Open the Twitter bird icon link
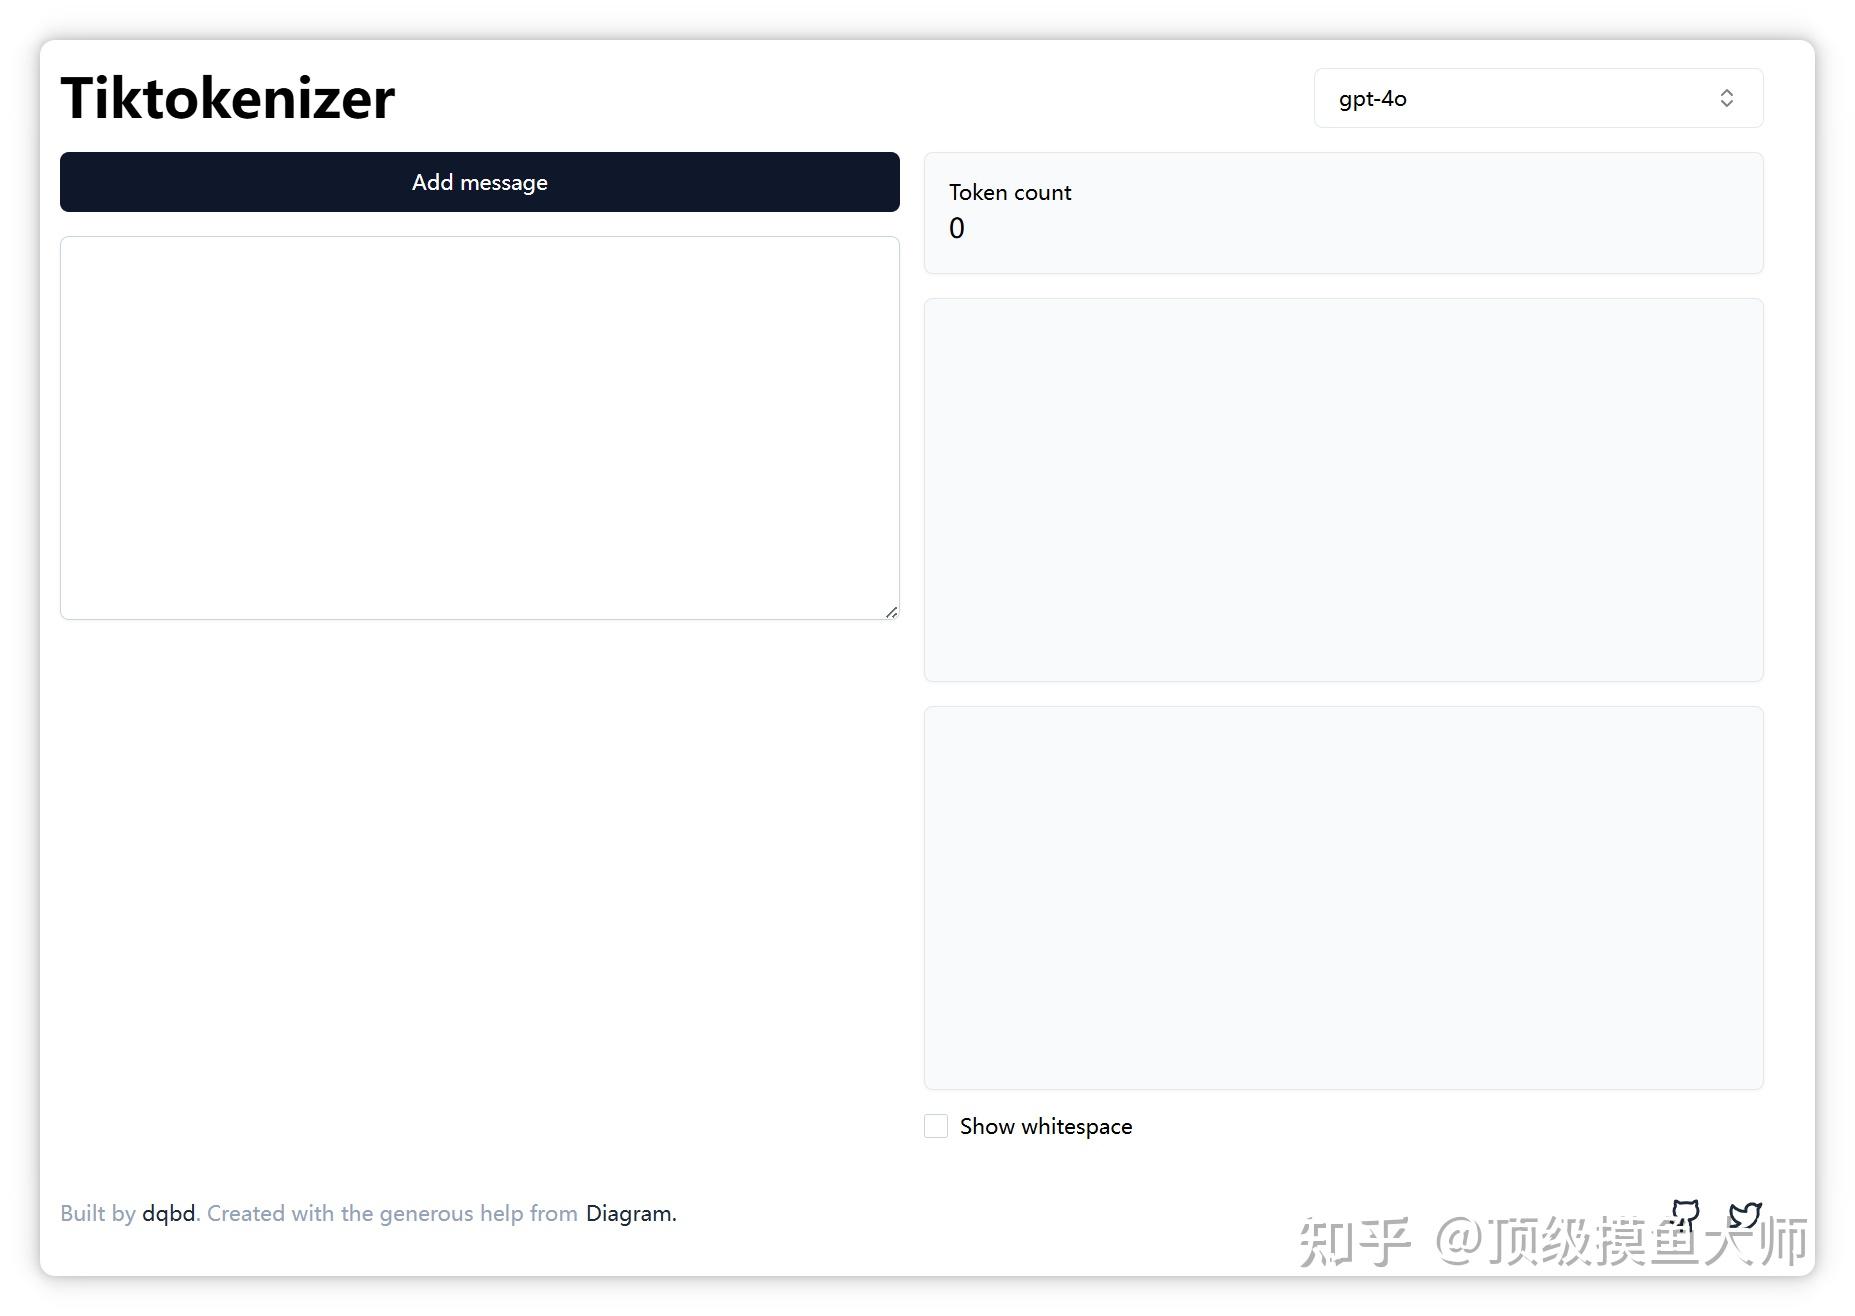Screen dimensions: 1855x1316 pos(1745,1214)
